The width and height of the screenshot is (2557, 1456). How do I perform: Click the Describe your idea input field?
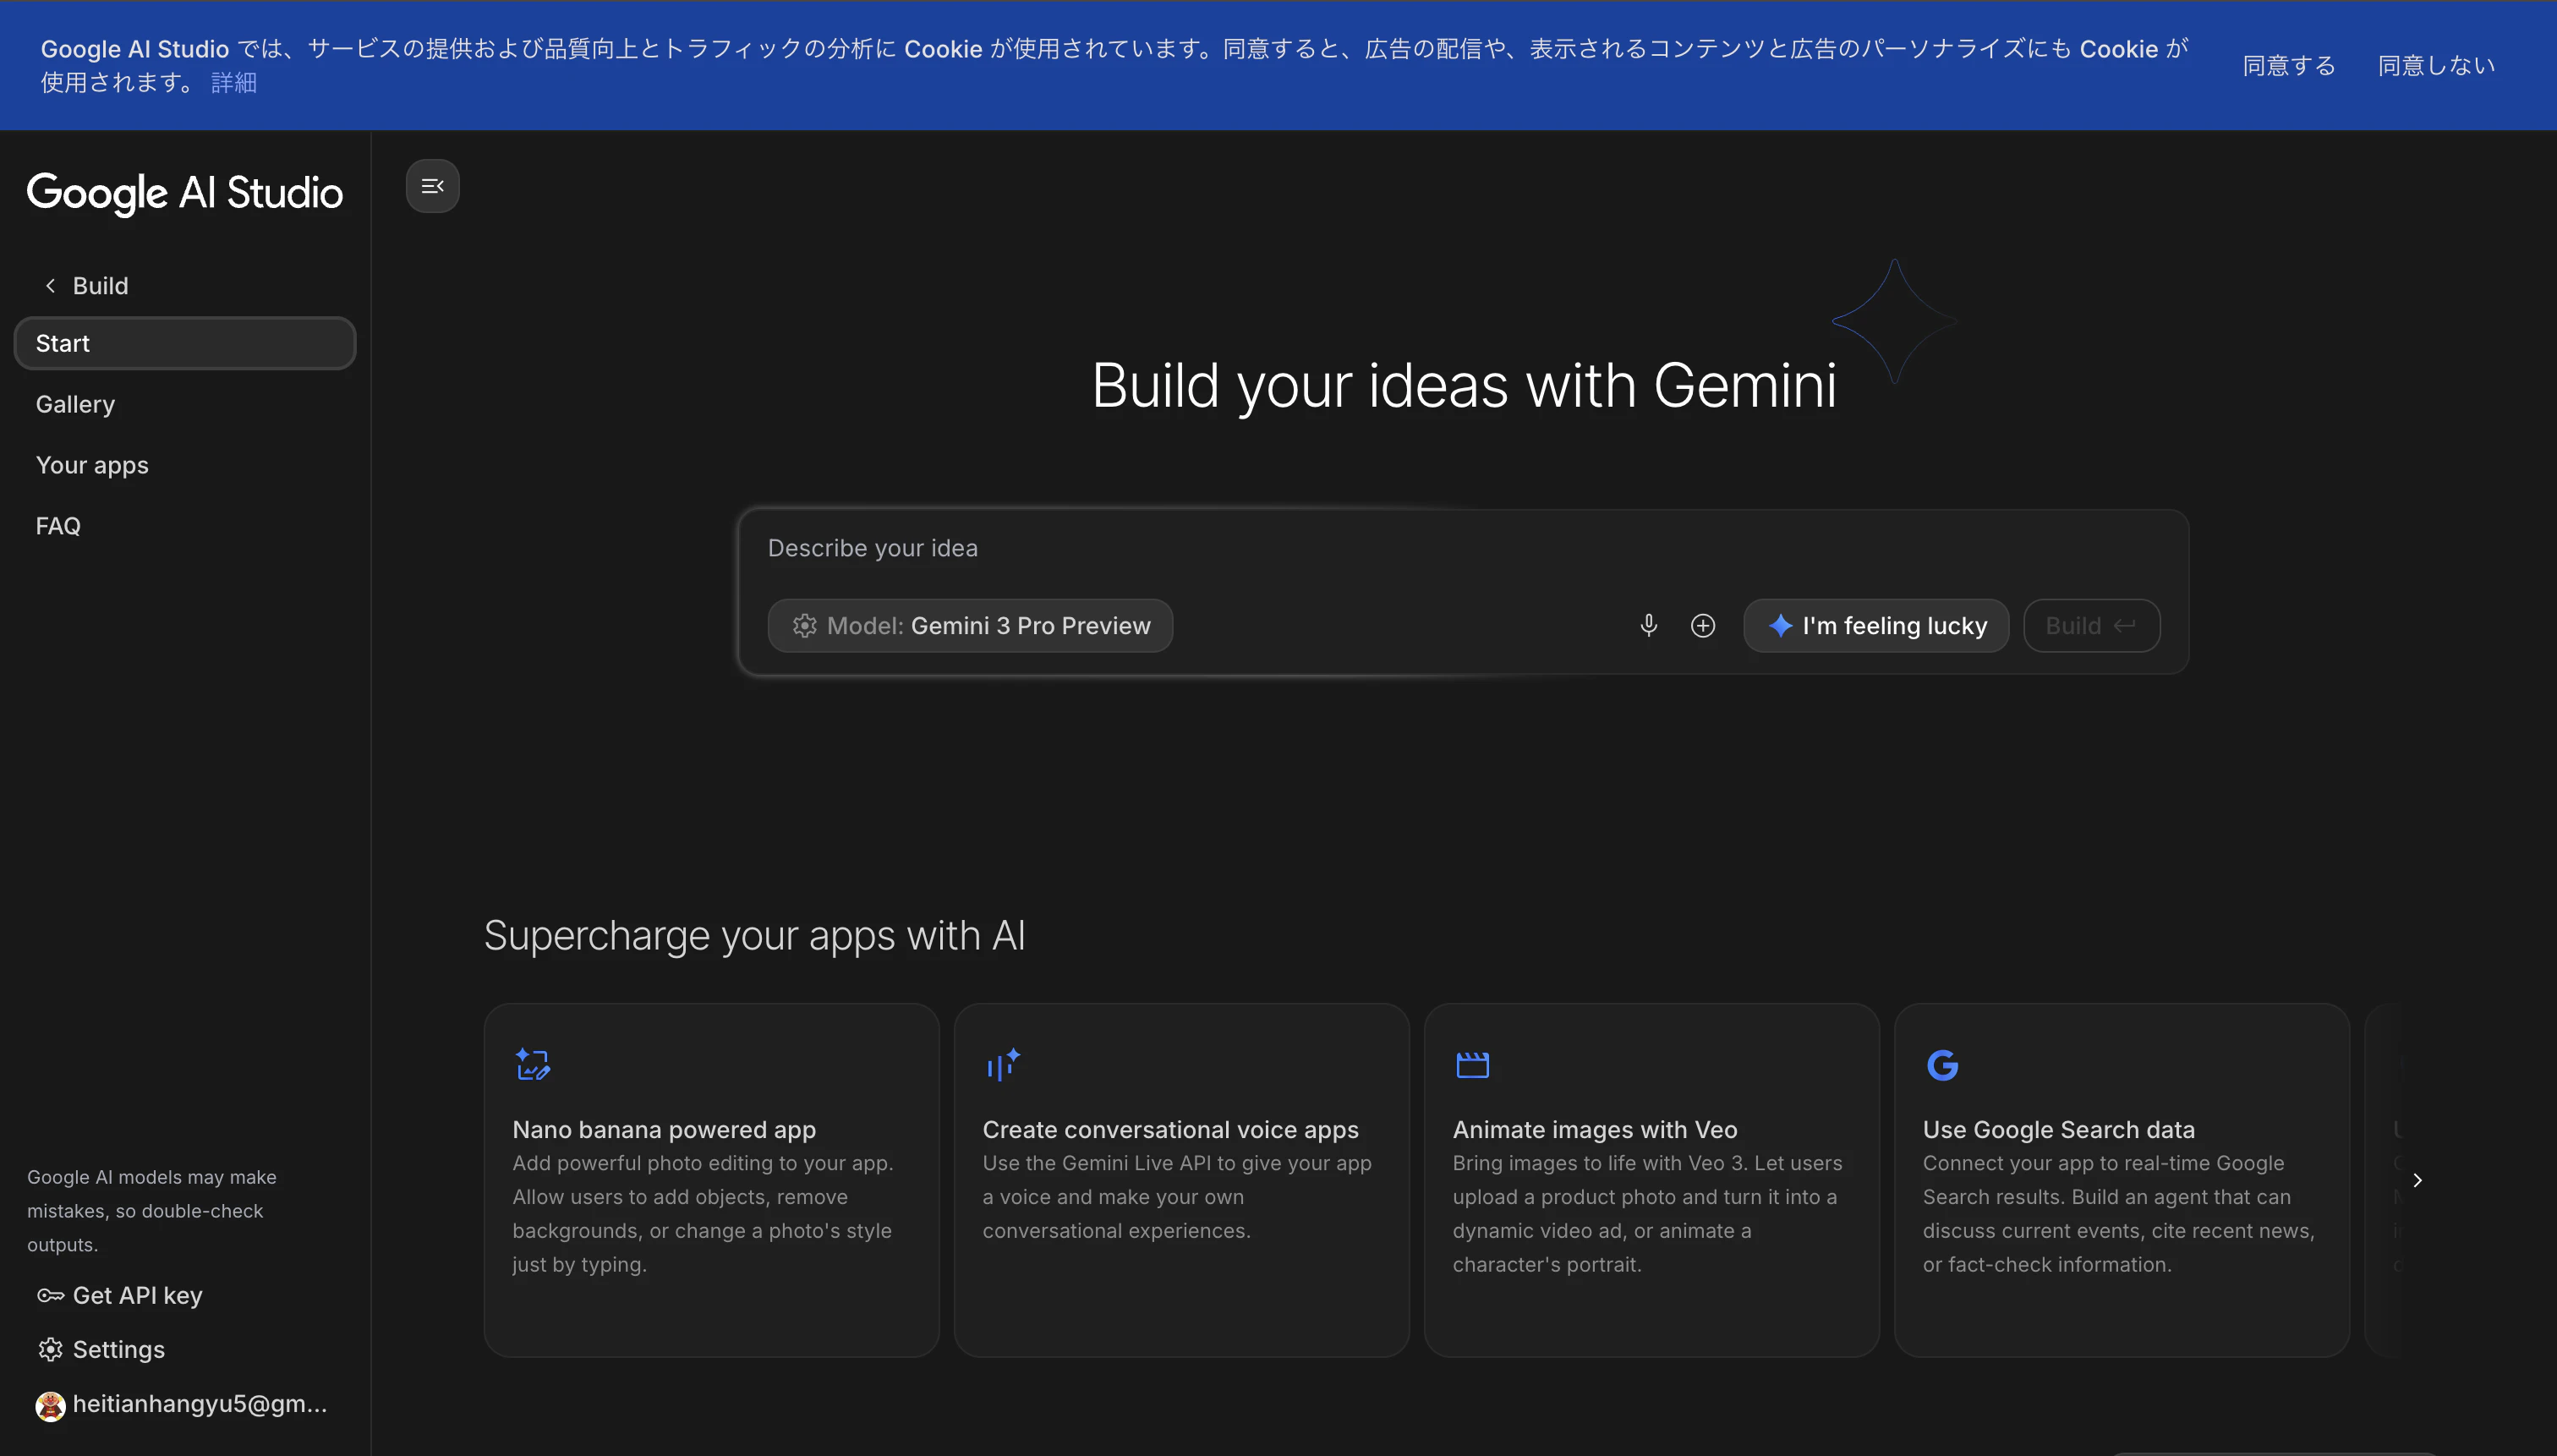(1463, 549)
